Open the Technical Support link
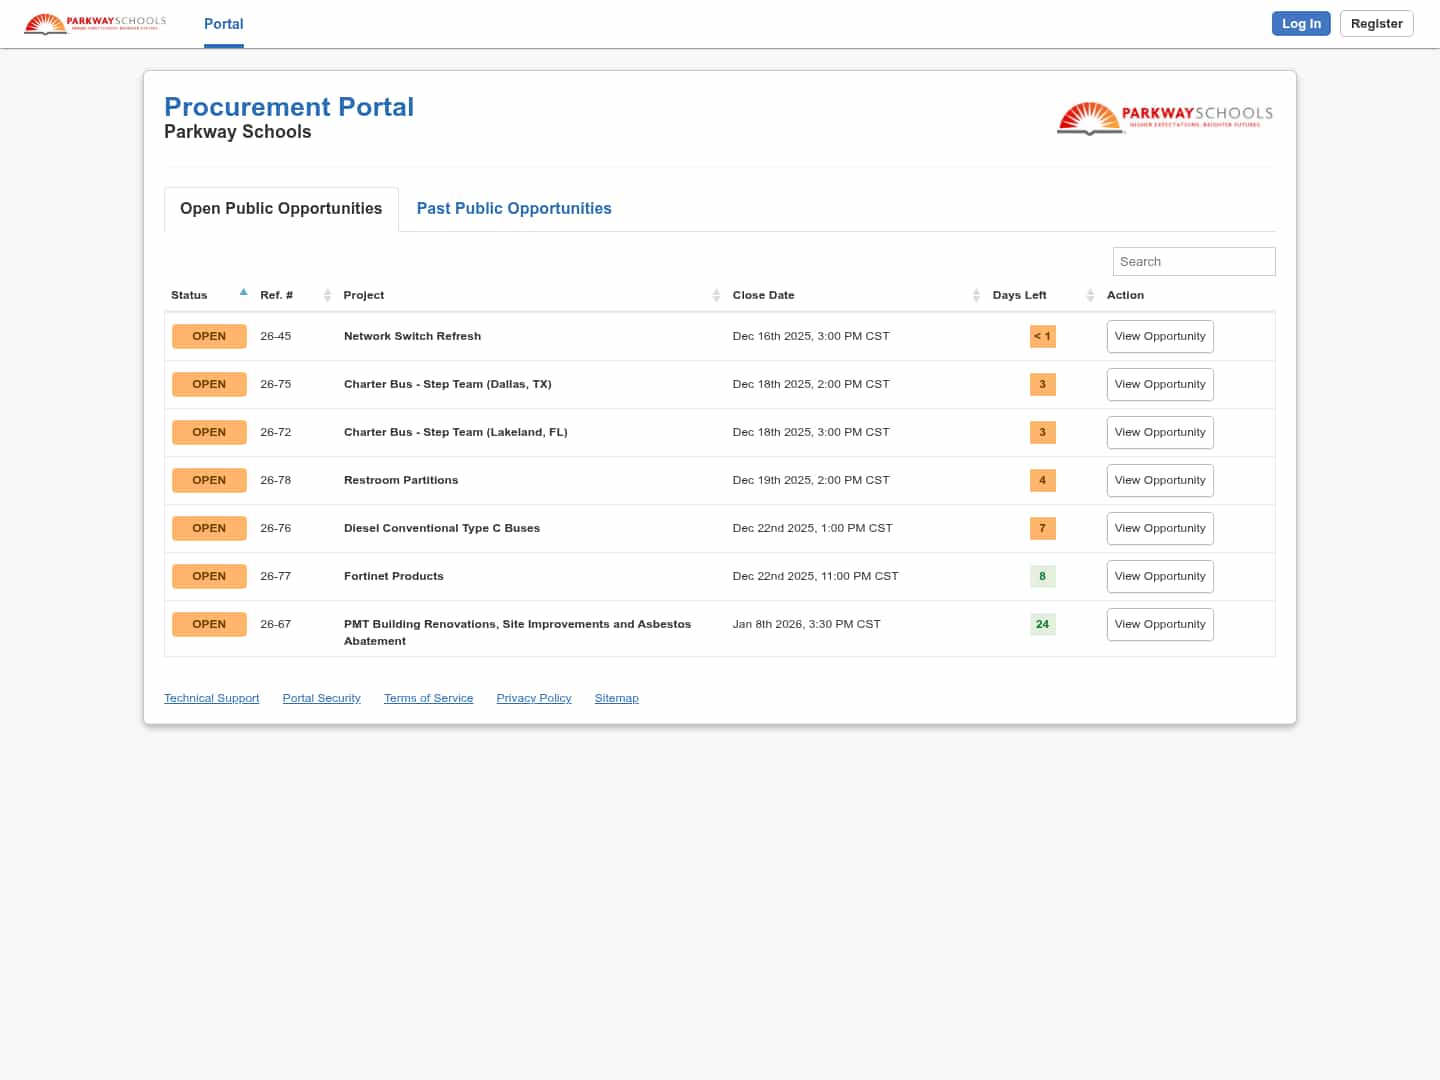This screenshot has height=1080, width=1440. pos(211,698)
